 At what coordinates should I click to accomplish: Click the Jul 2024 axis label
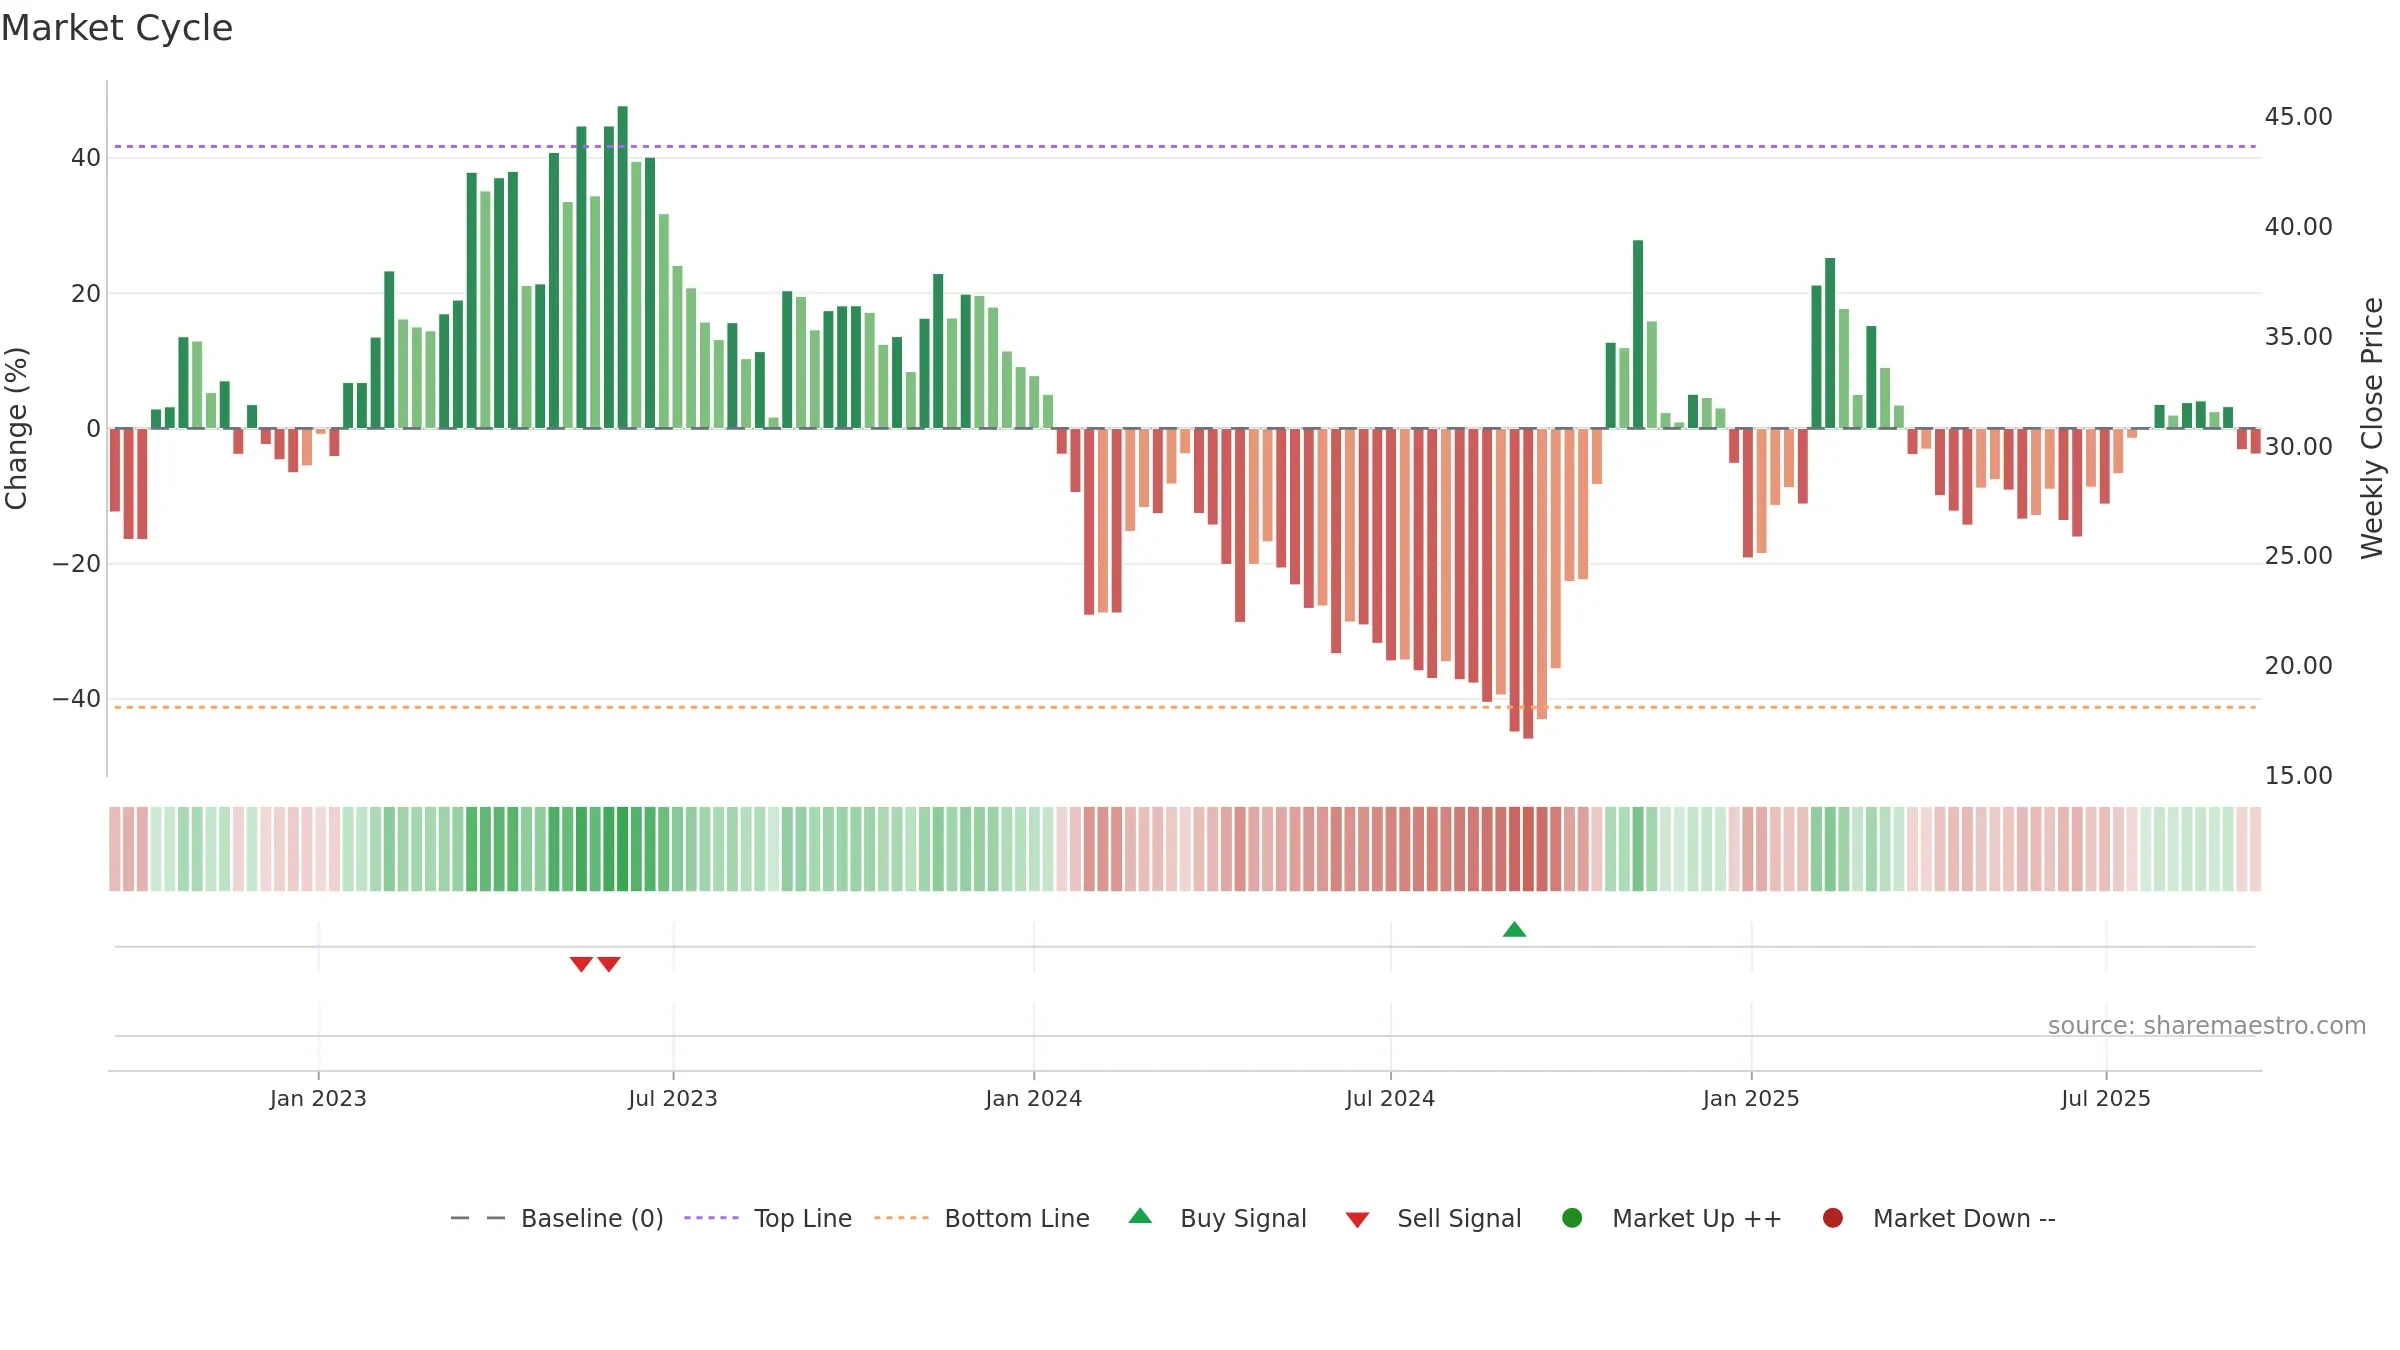tap(1390, 1098)
